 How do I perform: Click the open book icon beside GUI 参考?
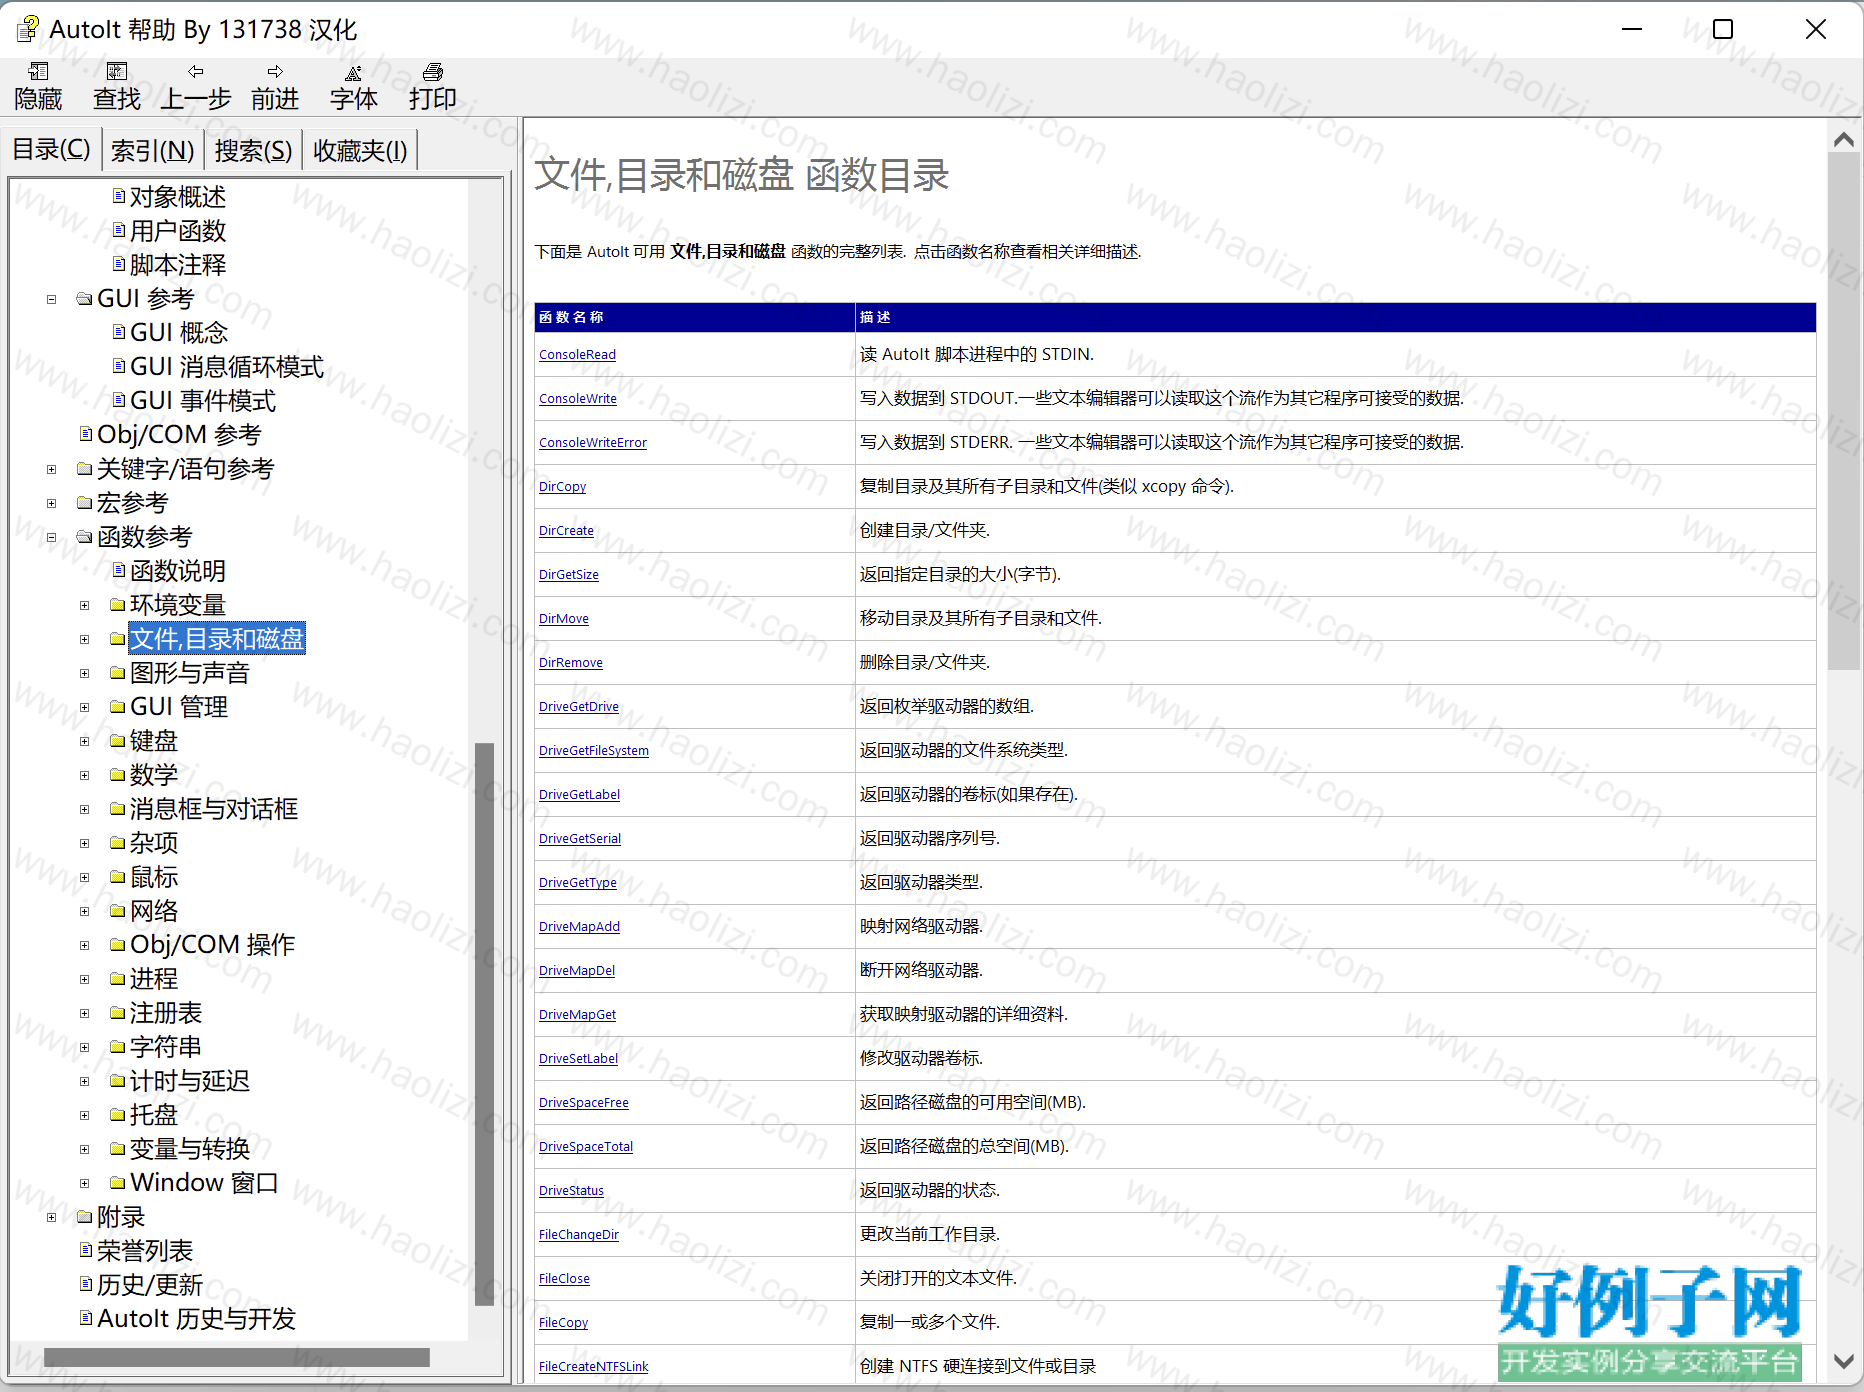tap(85, 298)
